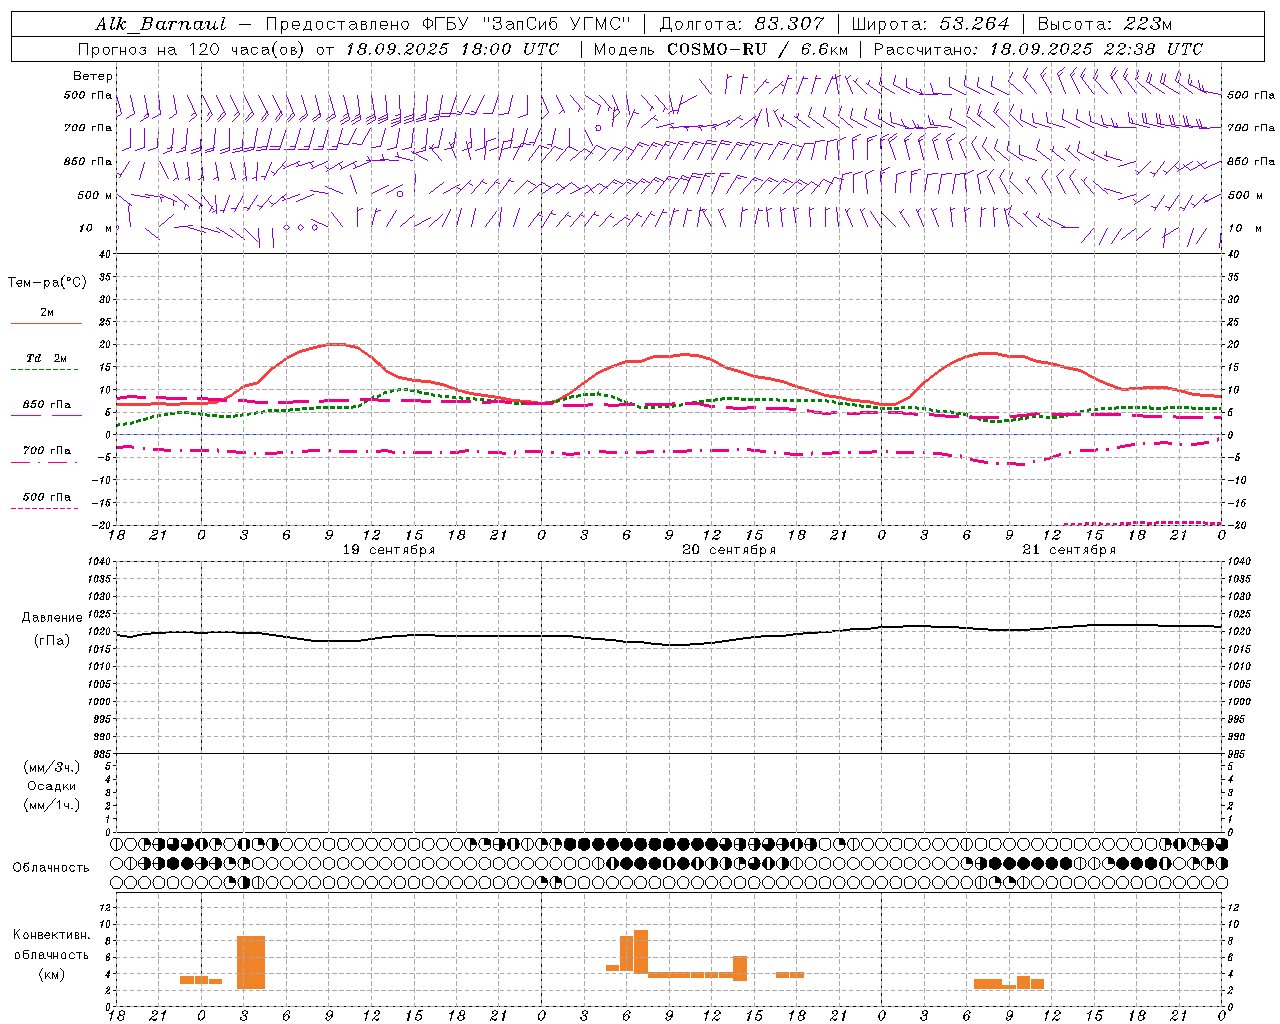Click the Осадки precipitation label
Image resolution: width=1280 pixels, height=1024 pixels.
(51, 786)
